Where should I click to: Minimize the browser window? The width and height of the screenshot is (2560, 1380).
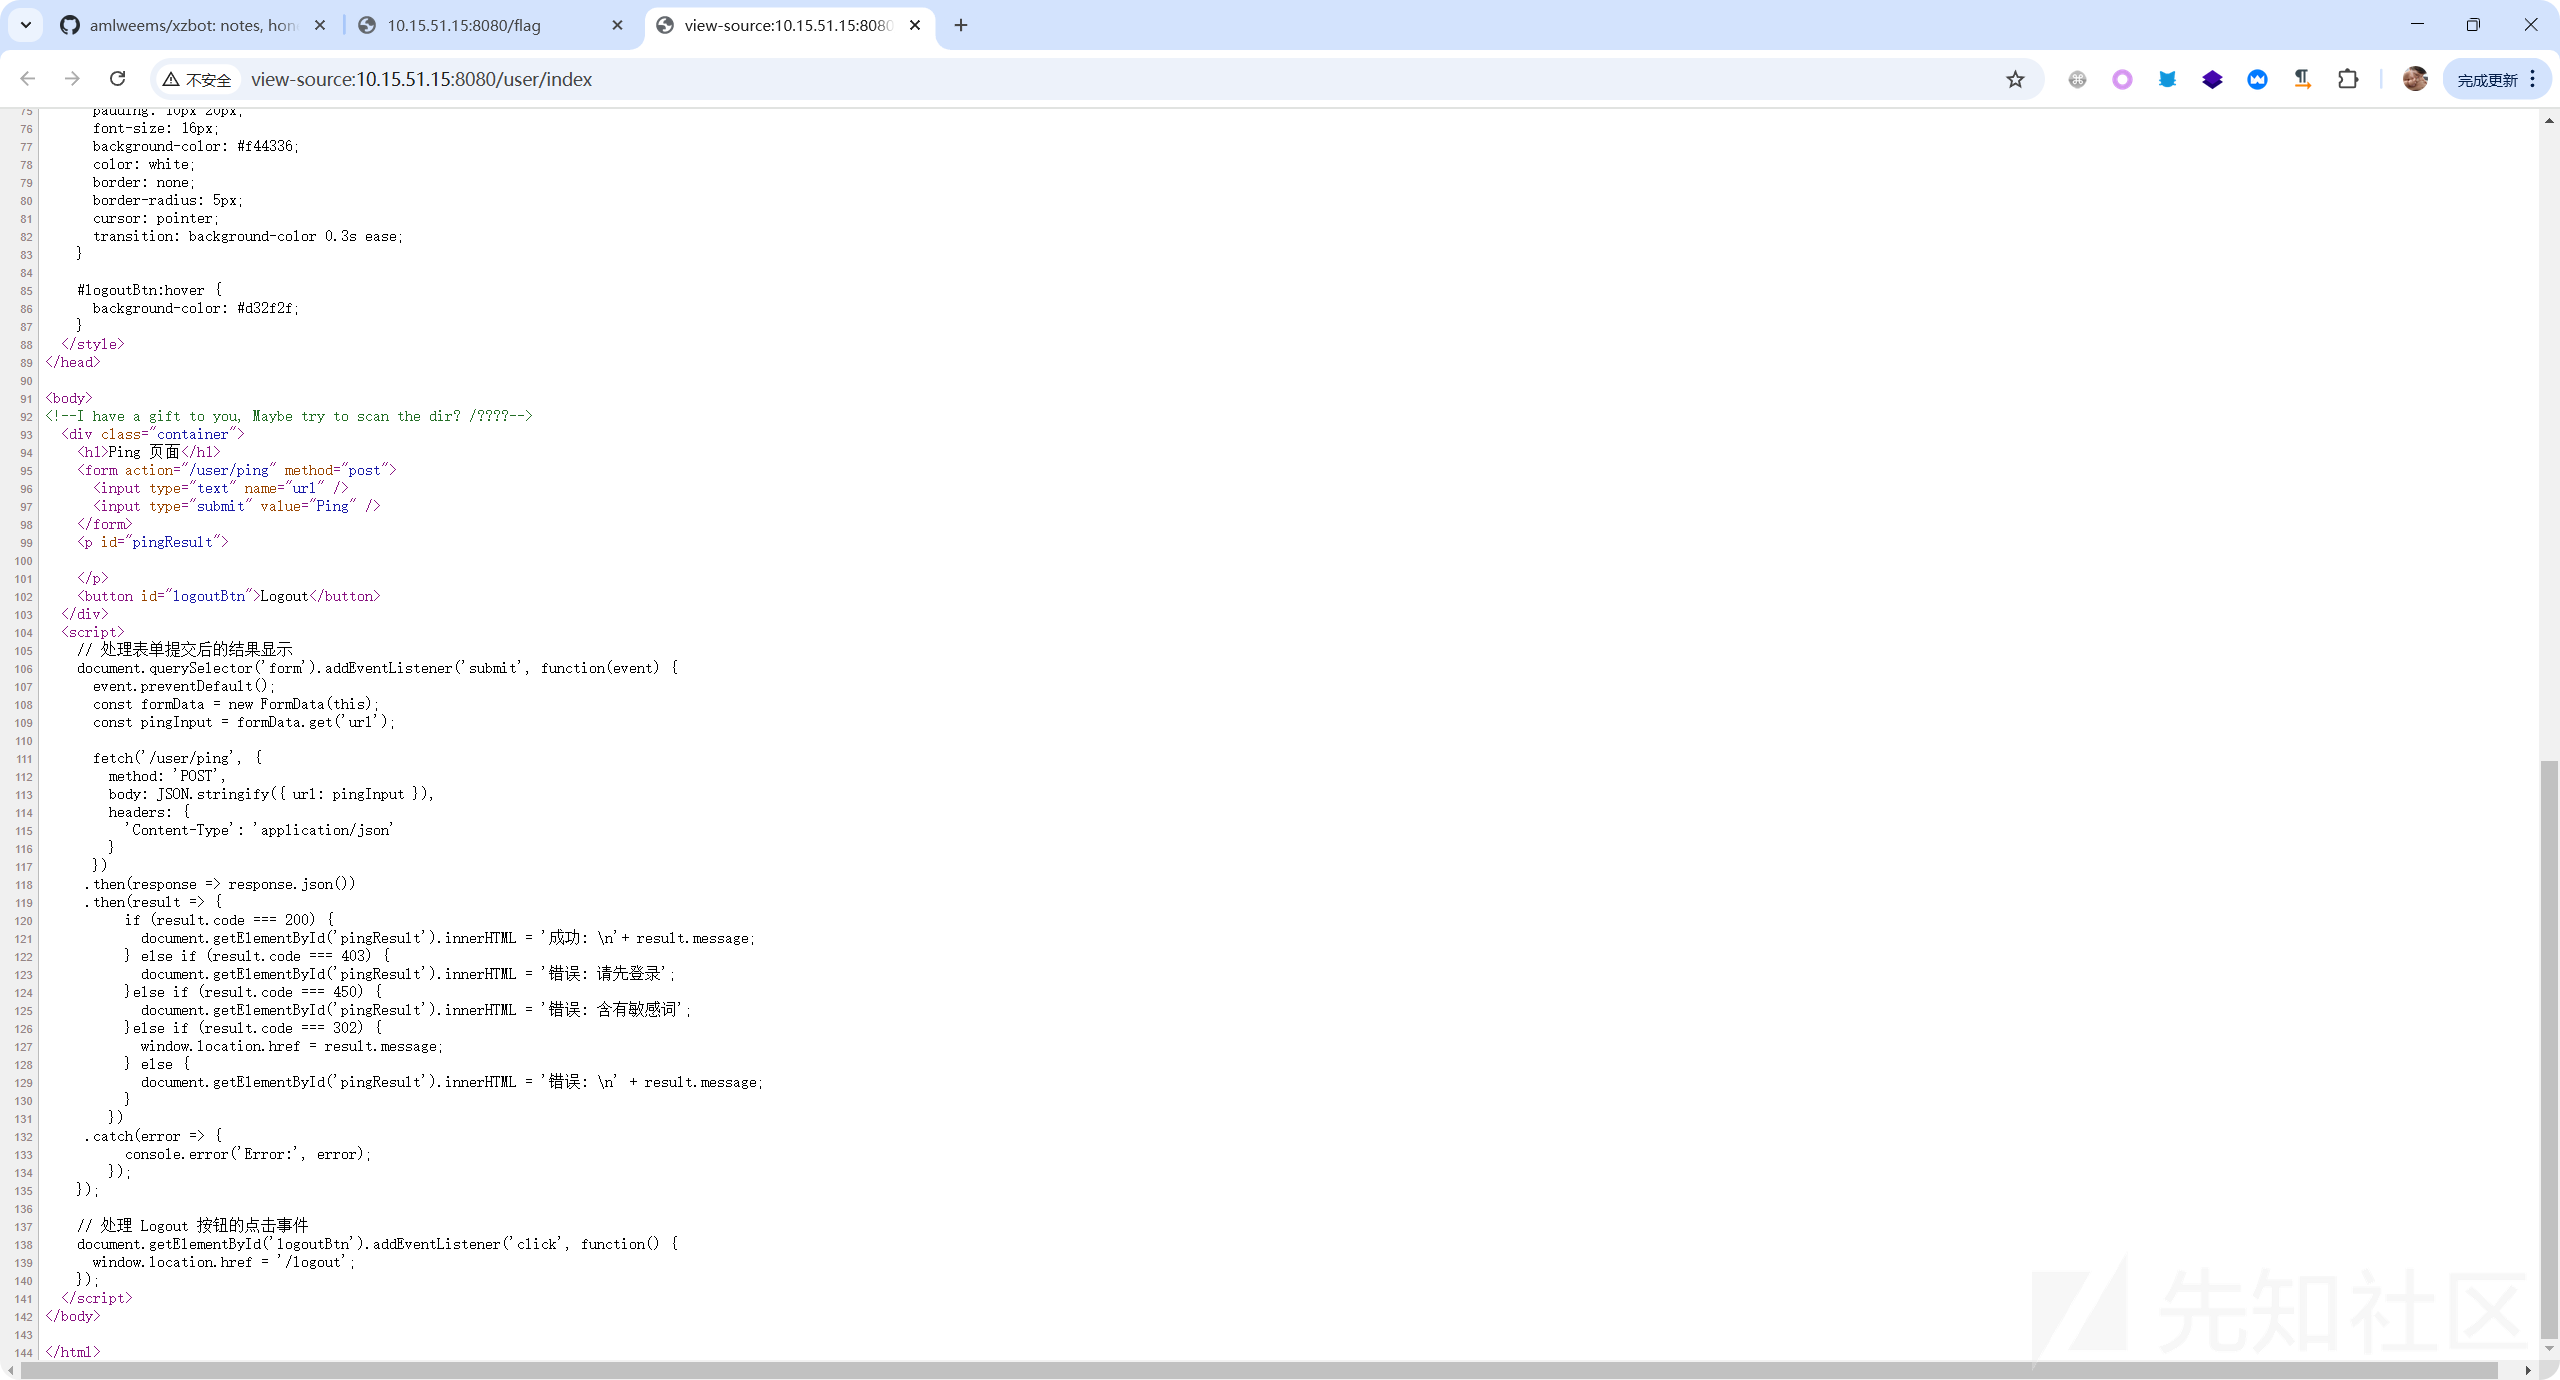[2417, 25]
